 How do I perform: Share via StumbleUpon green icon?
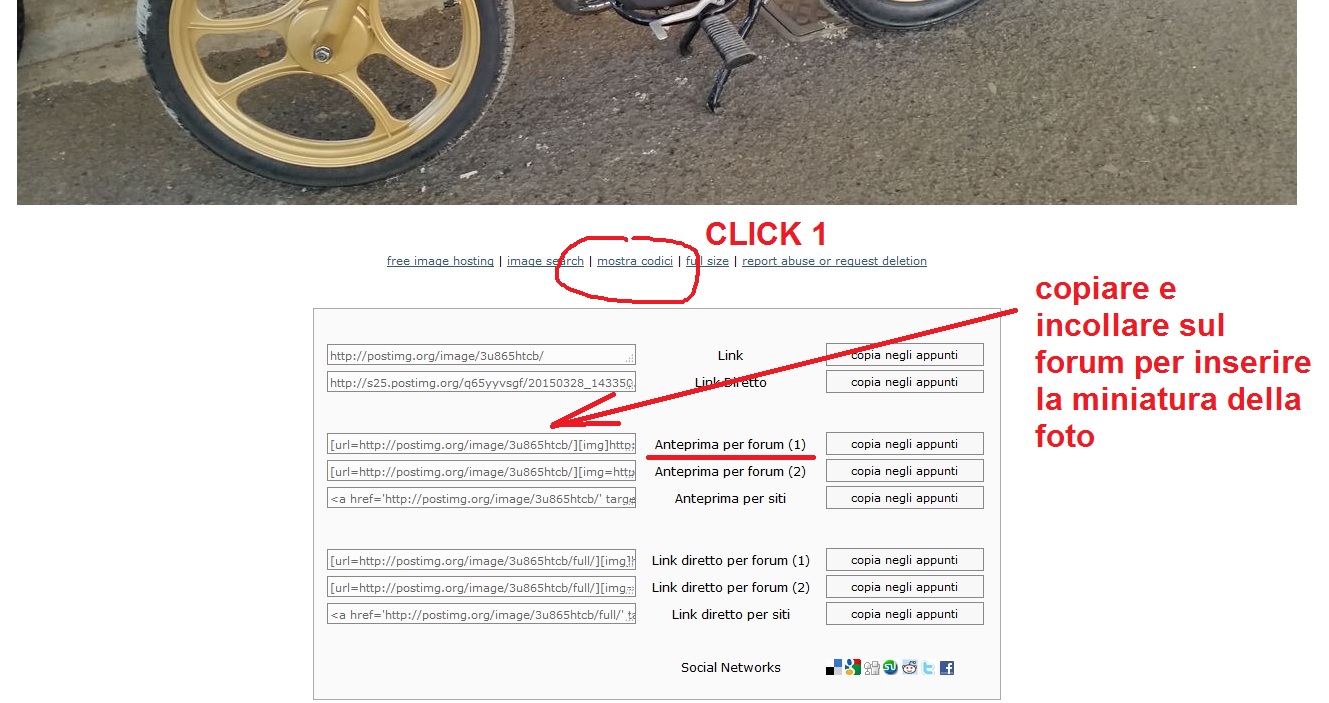pos(890,667)
